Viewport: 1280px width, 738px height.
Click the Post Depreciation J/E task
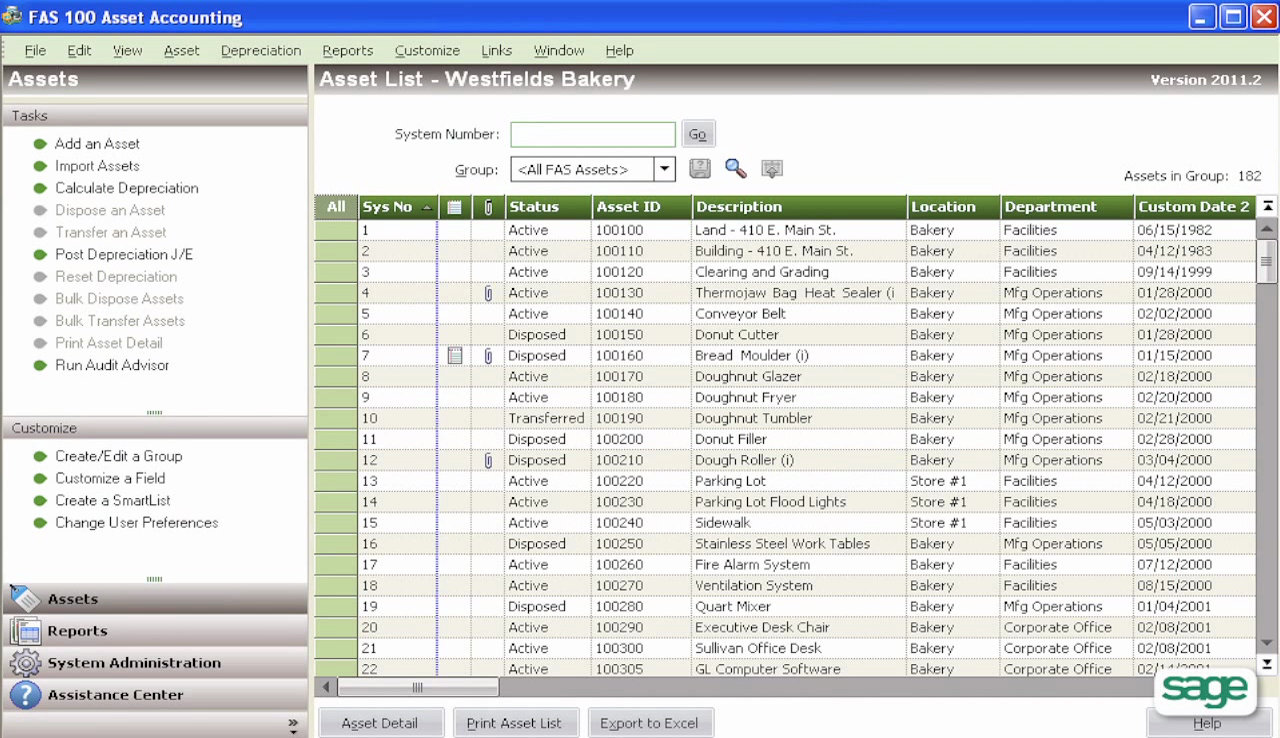tap(124, 254)
